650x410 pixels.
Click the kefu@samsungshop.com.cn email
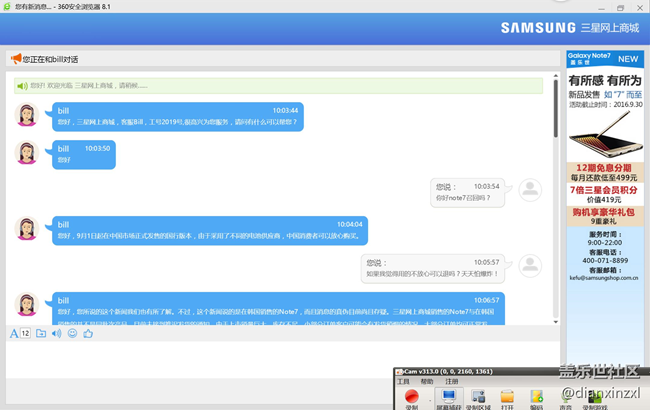[x=604, y=278]
